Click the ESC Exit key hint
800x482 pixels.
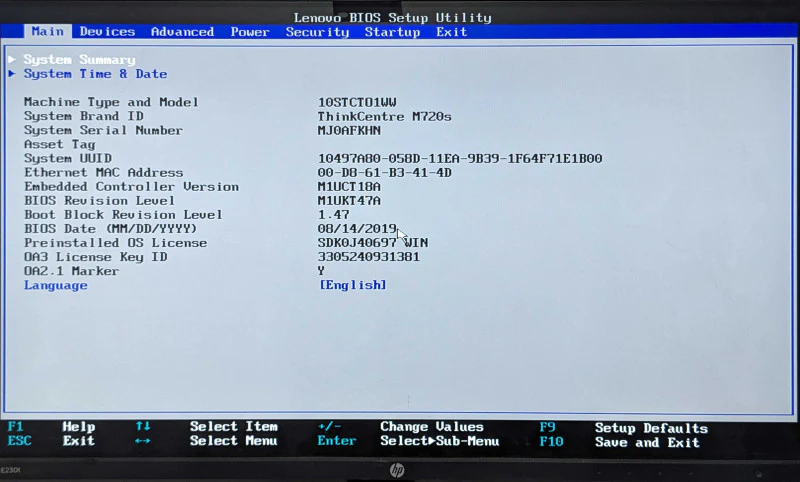[51, 441]
